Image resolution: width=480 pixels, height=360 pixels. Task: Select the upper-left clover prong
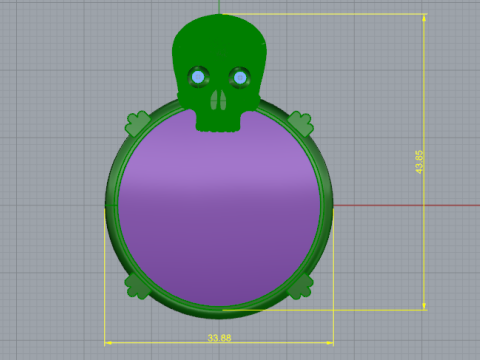(x=137, y=124)
